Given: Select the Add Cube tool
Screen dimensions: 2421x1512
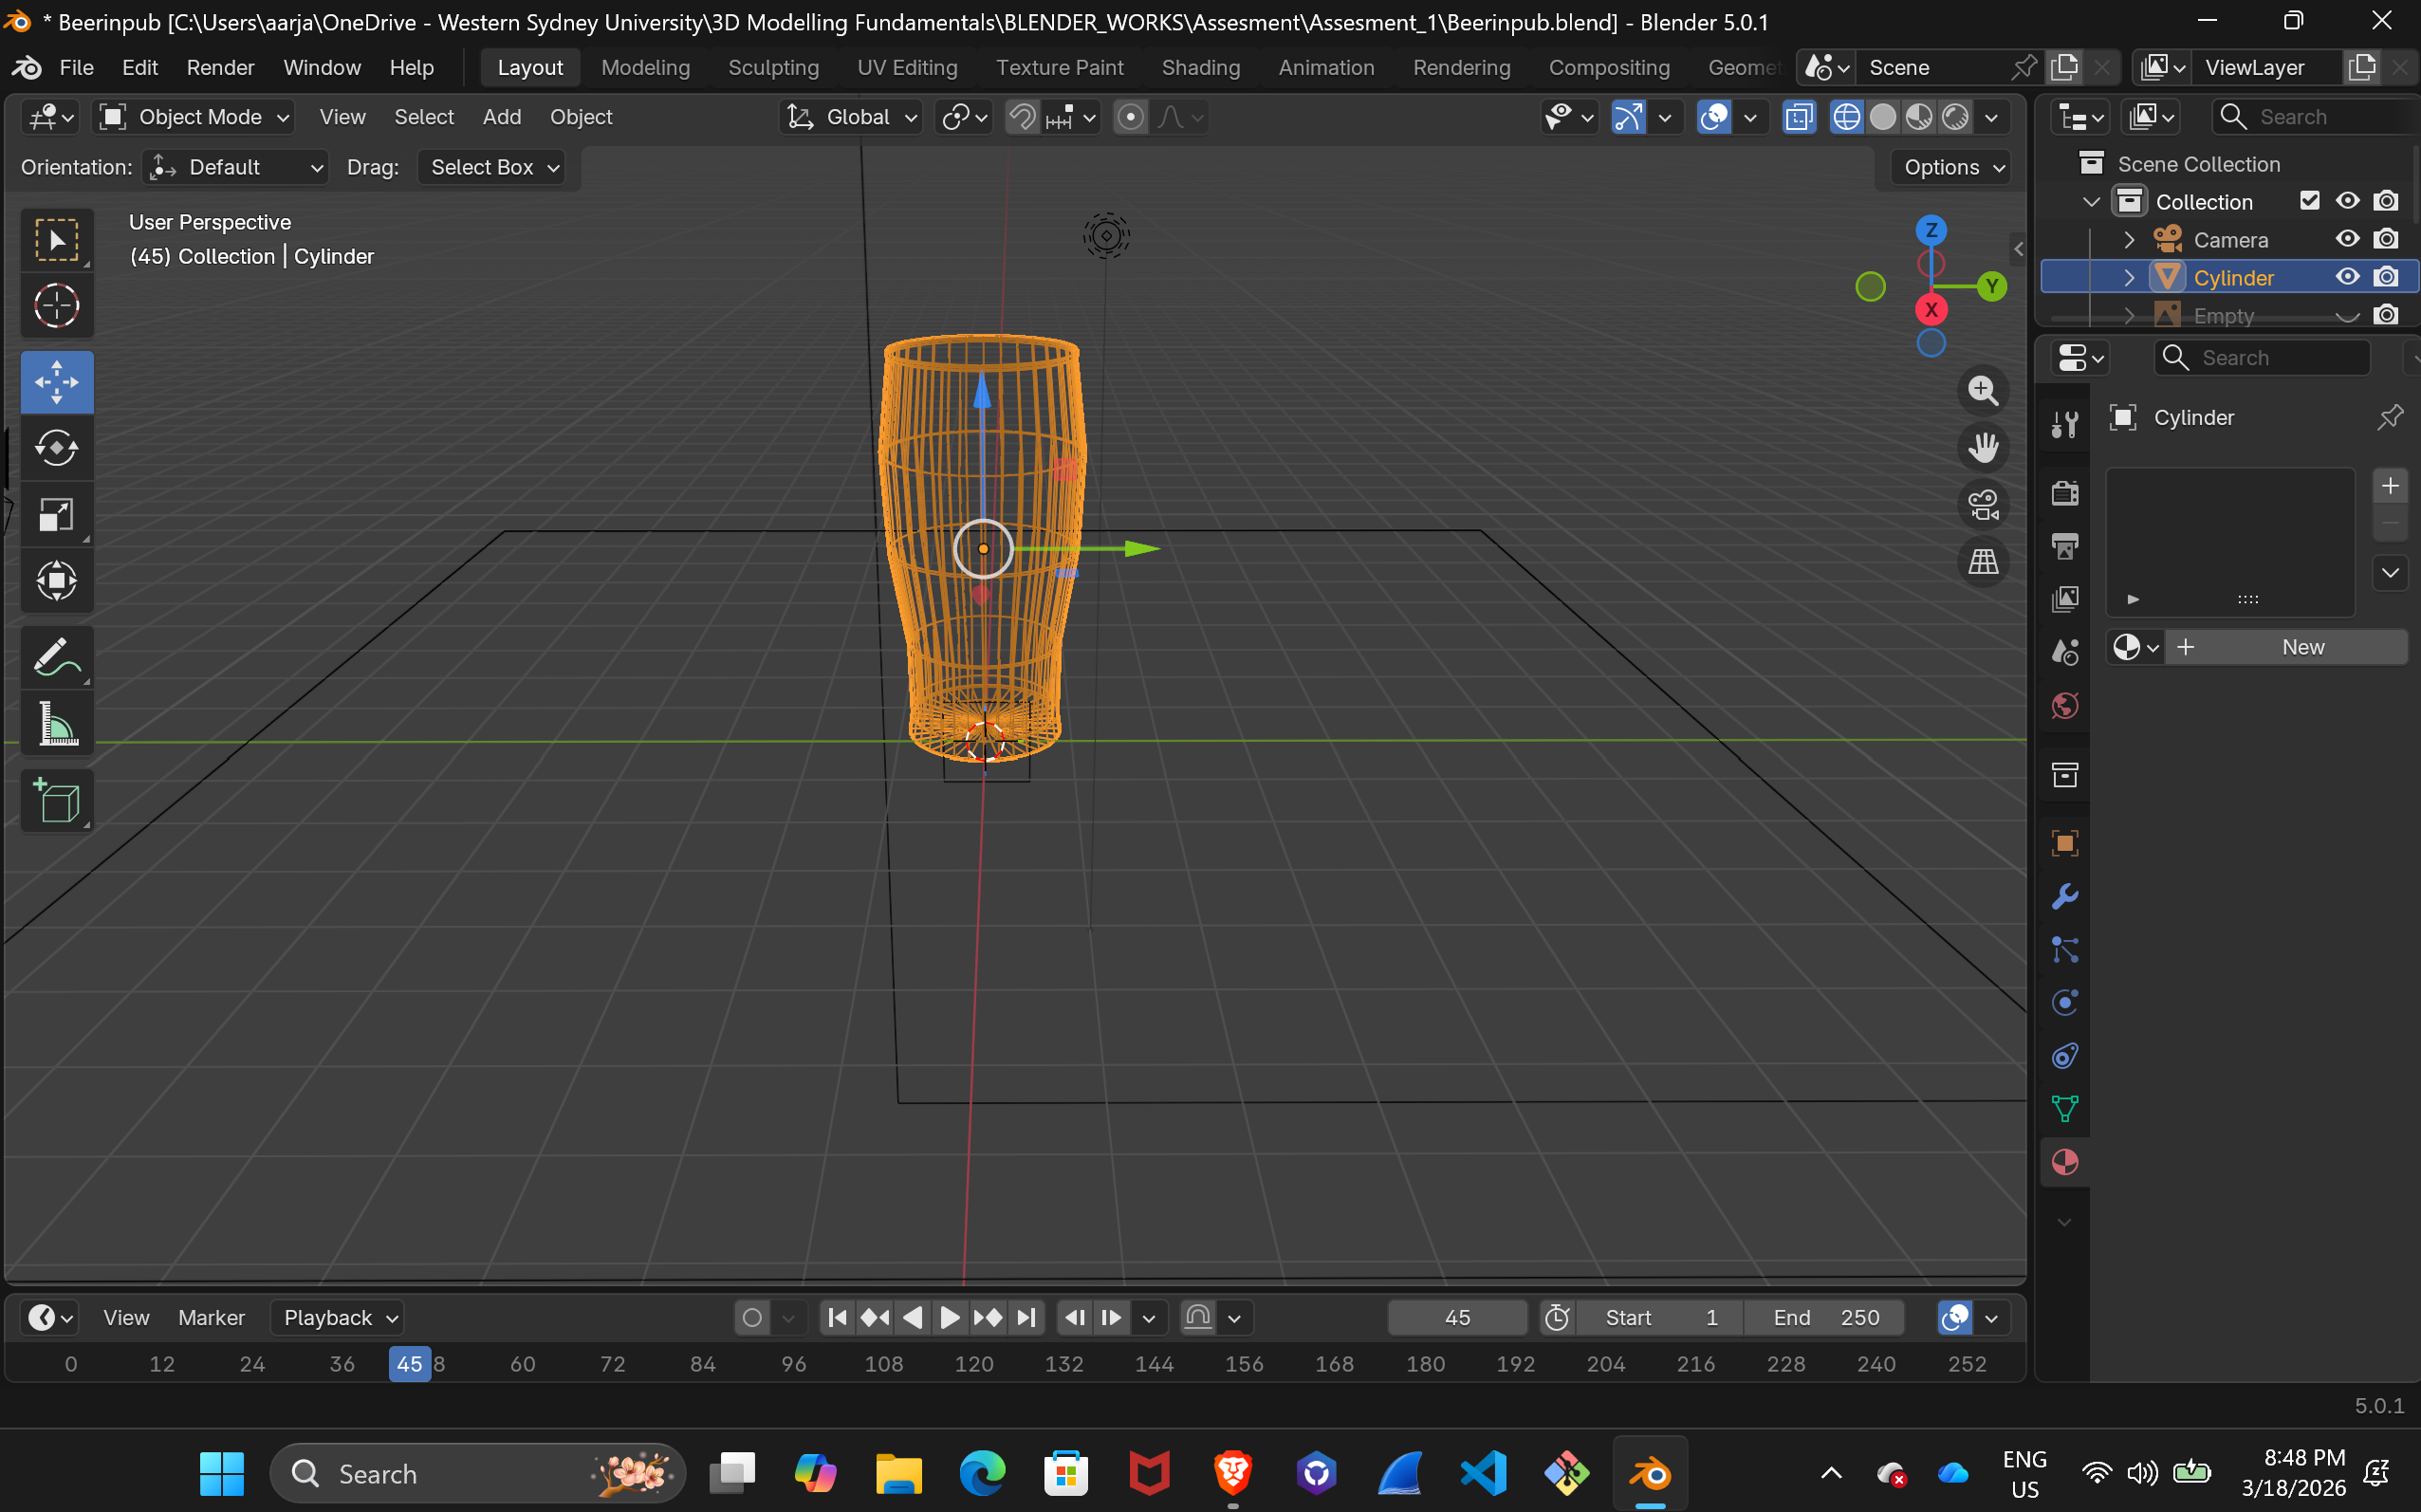Looking at the screenshot, I should click(x=57, y=801).
